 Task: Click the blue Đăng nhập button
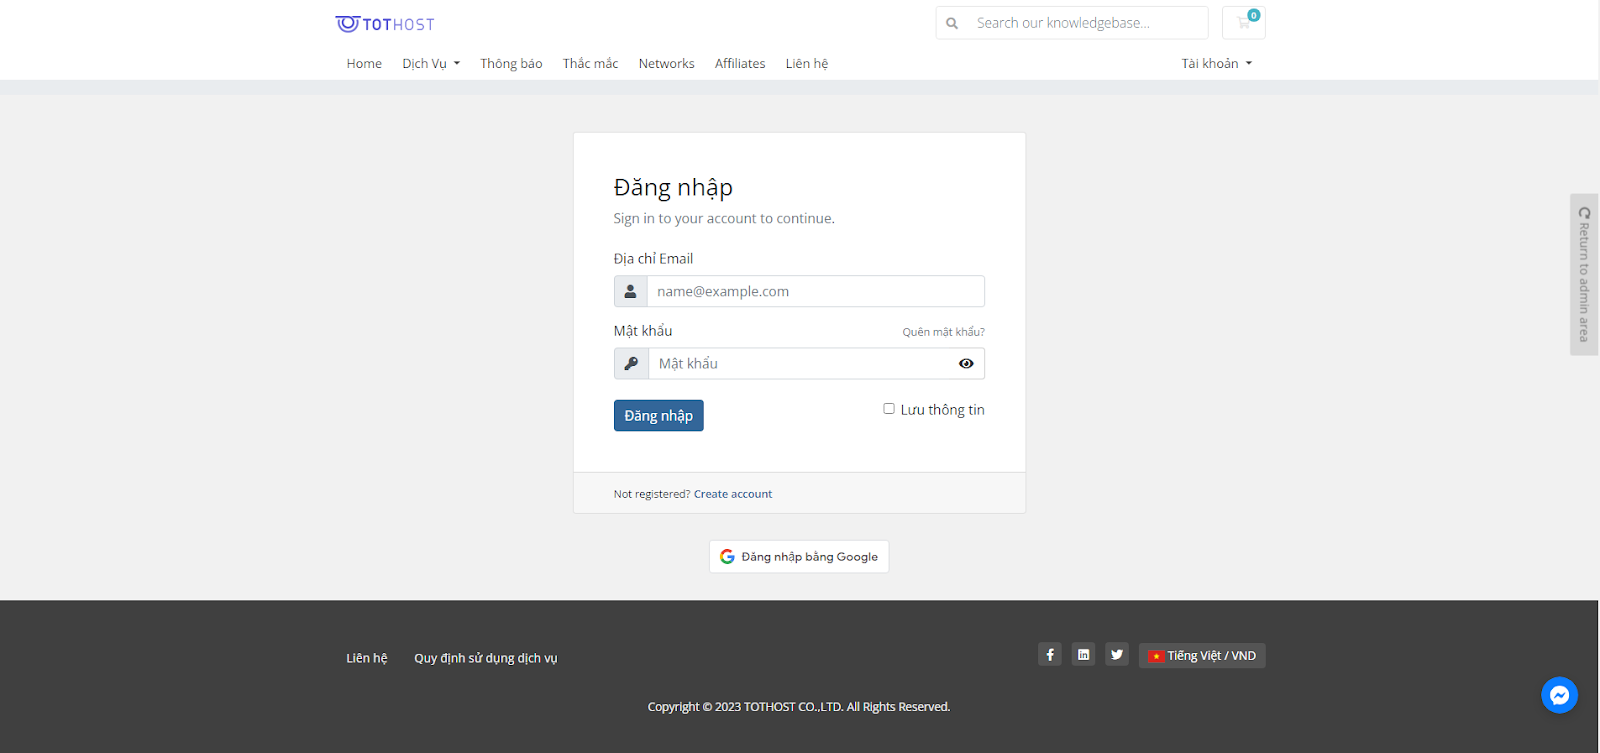(658, 416)
